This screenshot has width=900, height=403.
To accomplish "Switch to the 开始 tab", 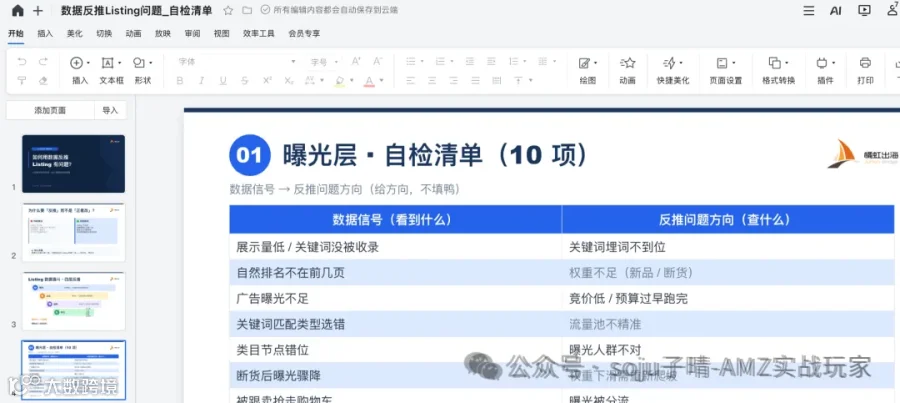I will click(15, 34).
